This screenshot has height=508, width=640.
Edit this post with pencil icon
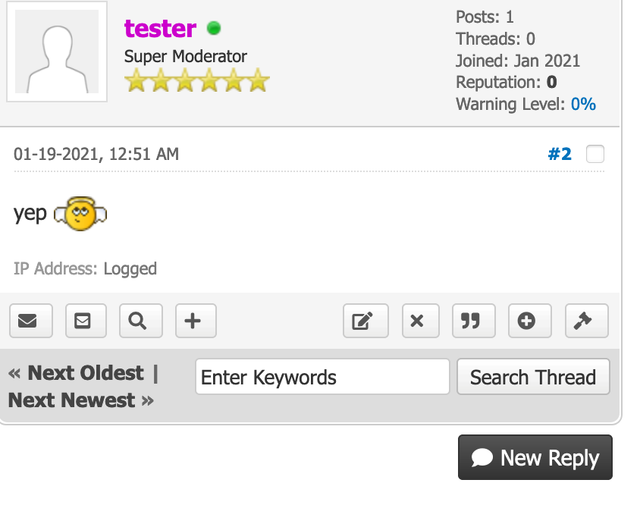tap(364, 321)
